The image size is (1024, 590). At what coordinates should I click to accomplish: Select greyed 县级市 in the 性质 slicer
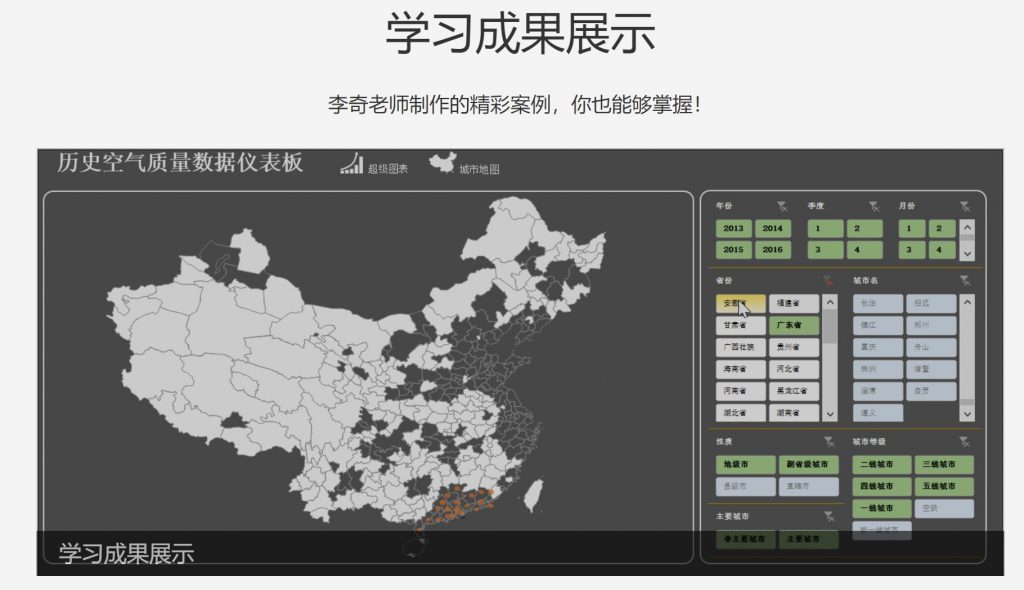(746, 486)
